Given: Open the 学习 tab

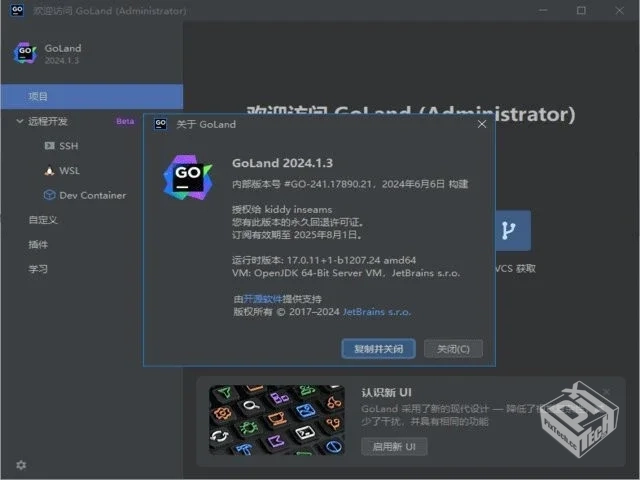Looking at the screenshot, I should click(38, 269).
